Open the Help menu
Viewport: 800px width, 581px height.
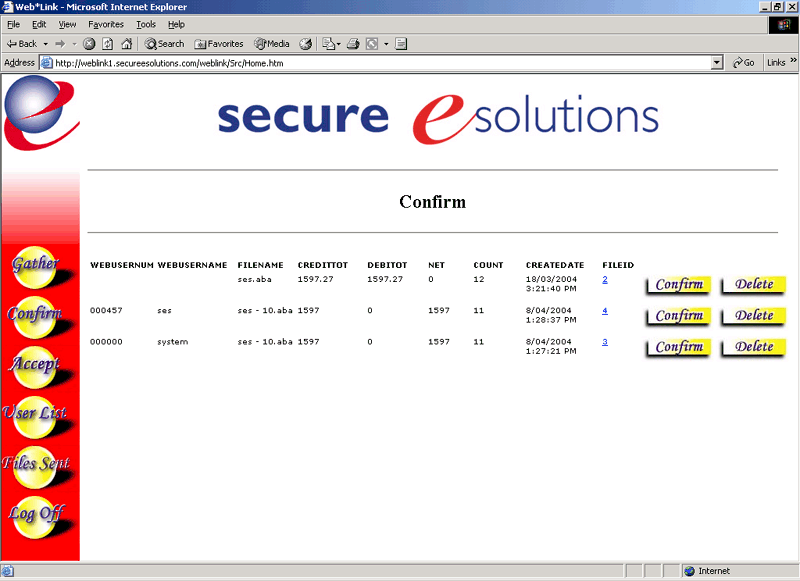176,24
